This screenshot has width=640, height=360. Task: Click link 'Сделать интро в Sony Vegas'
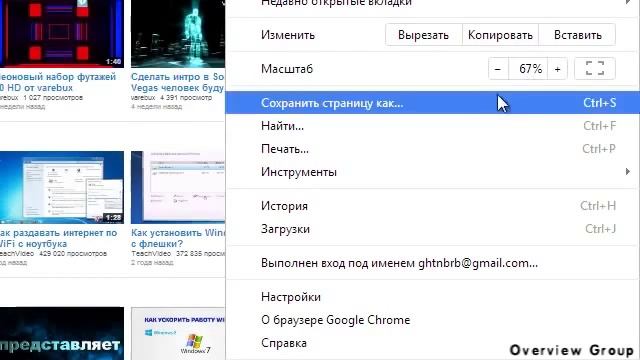pos(178,82)
